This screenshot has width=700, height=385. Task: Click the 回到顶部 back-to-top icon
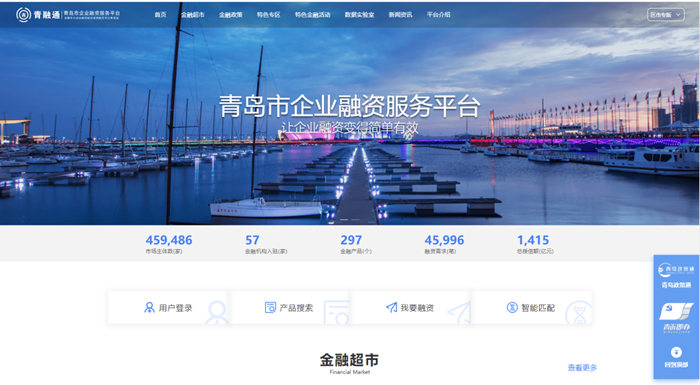pos(676,352)
